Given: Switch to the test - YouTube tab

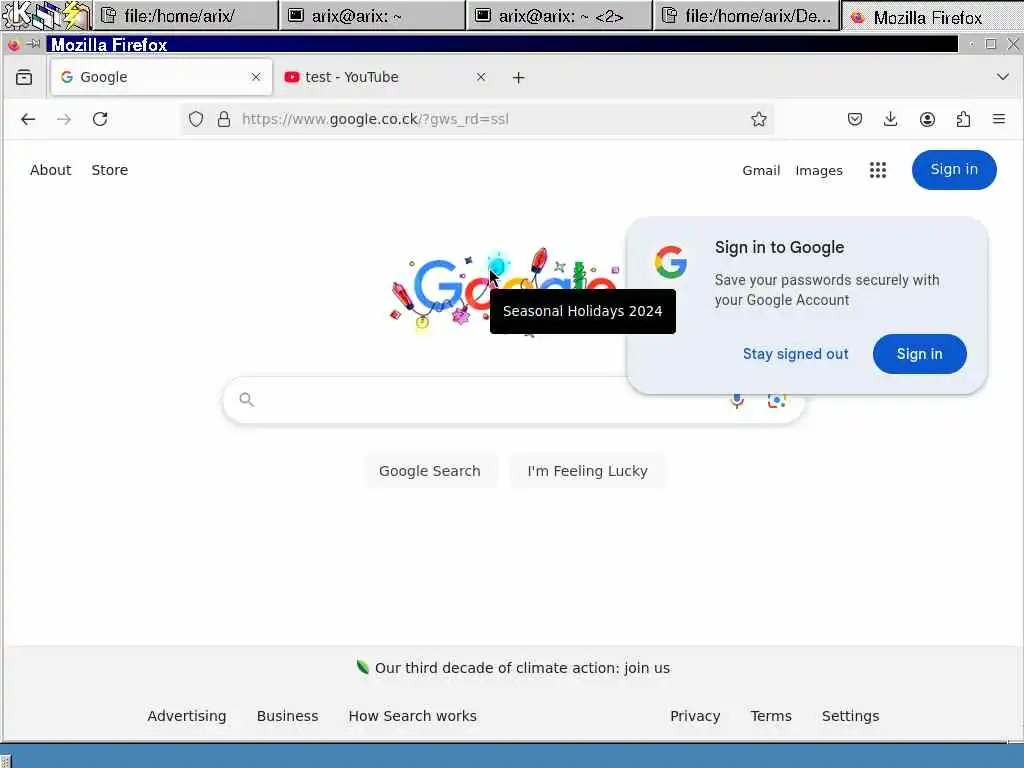Looking at the screenshot, I should (x=386, y=77).
